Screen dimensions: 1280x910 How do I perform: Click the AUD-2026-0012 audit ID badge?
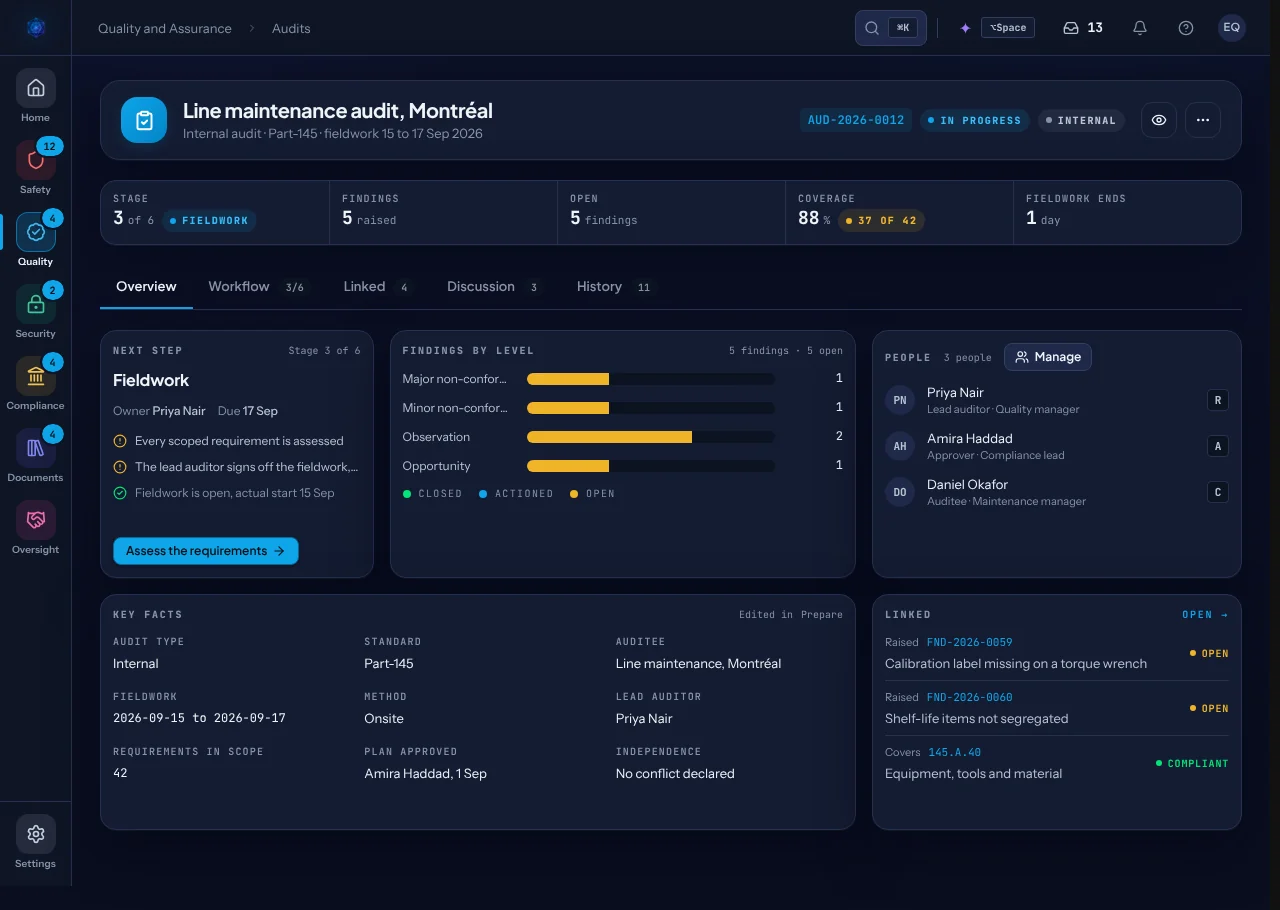[x=856, y=120]
